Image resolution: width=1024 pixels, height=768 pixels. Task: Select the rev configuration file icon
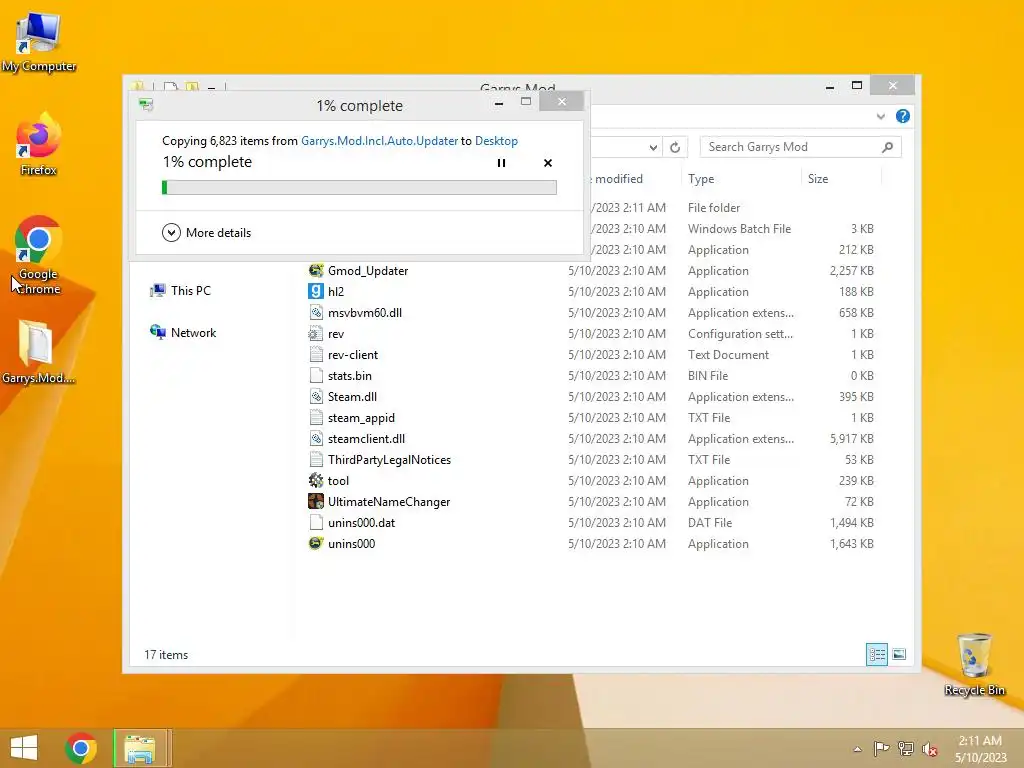coord(316,334)
